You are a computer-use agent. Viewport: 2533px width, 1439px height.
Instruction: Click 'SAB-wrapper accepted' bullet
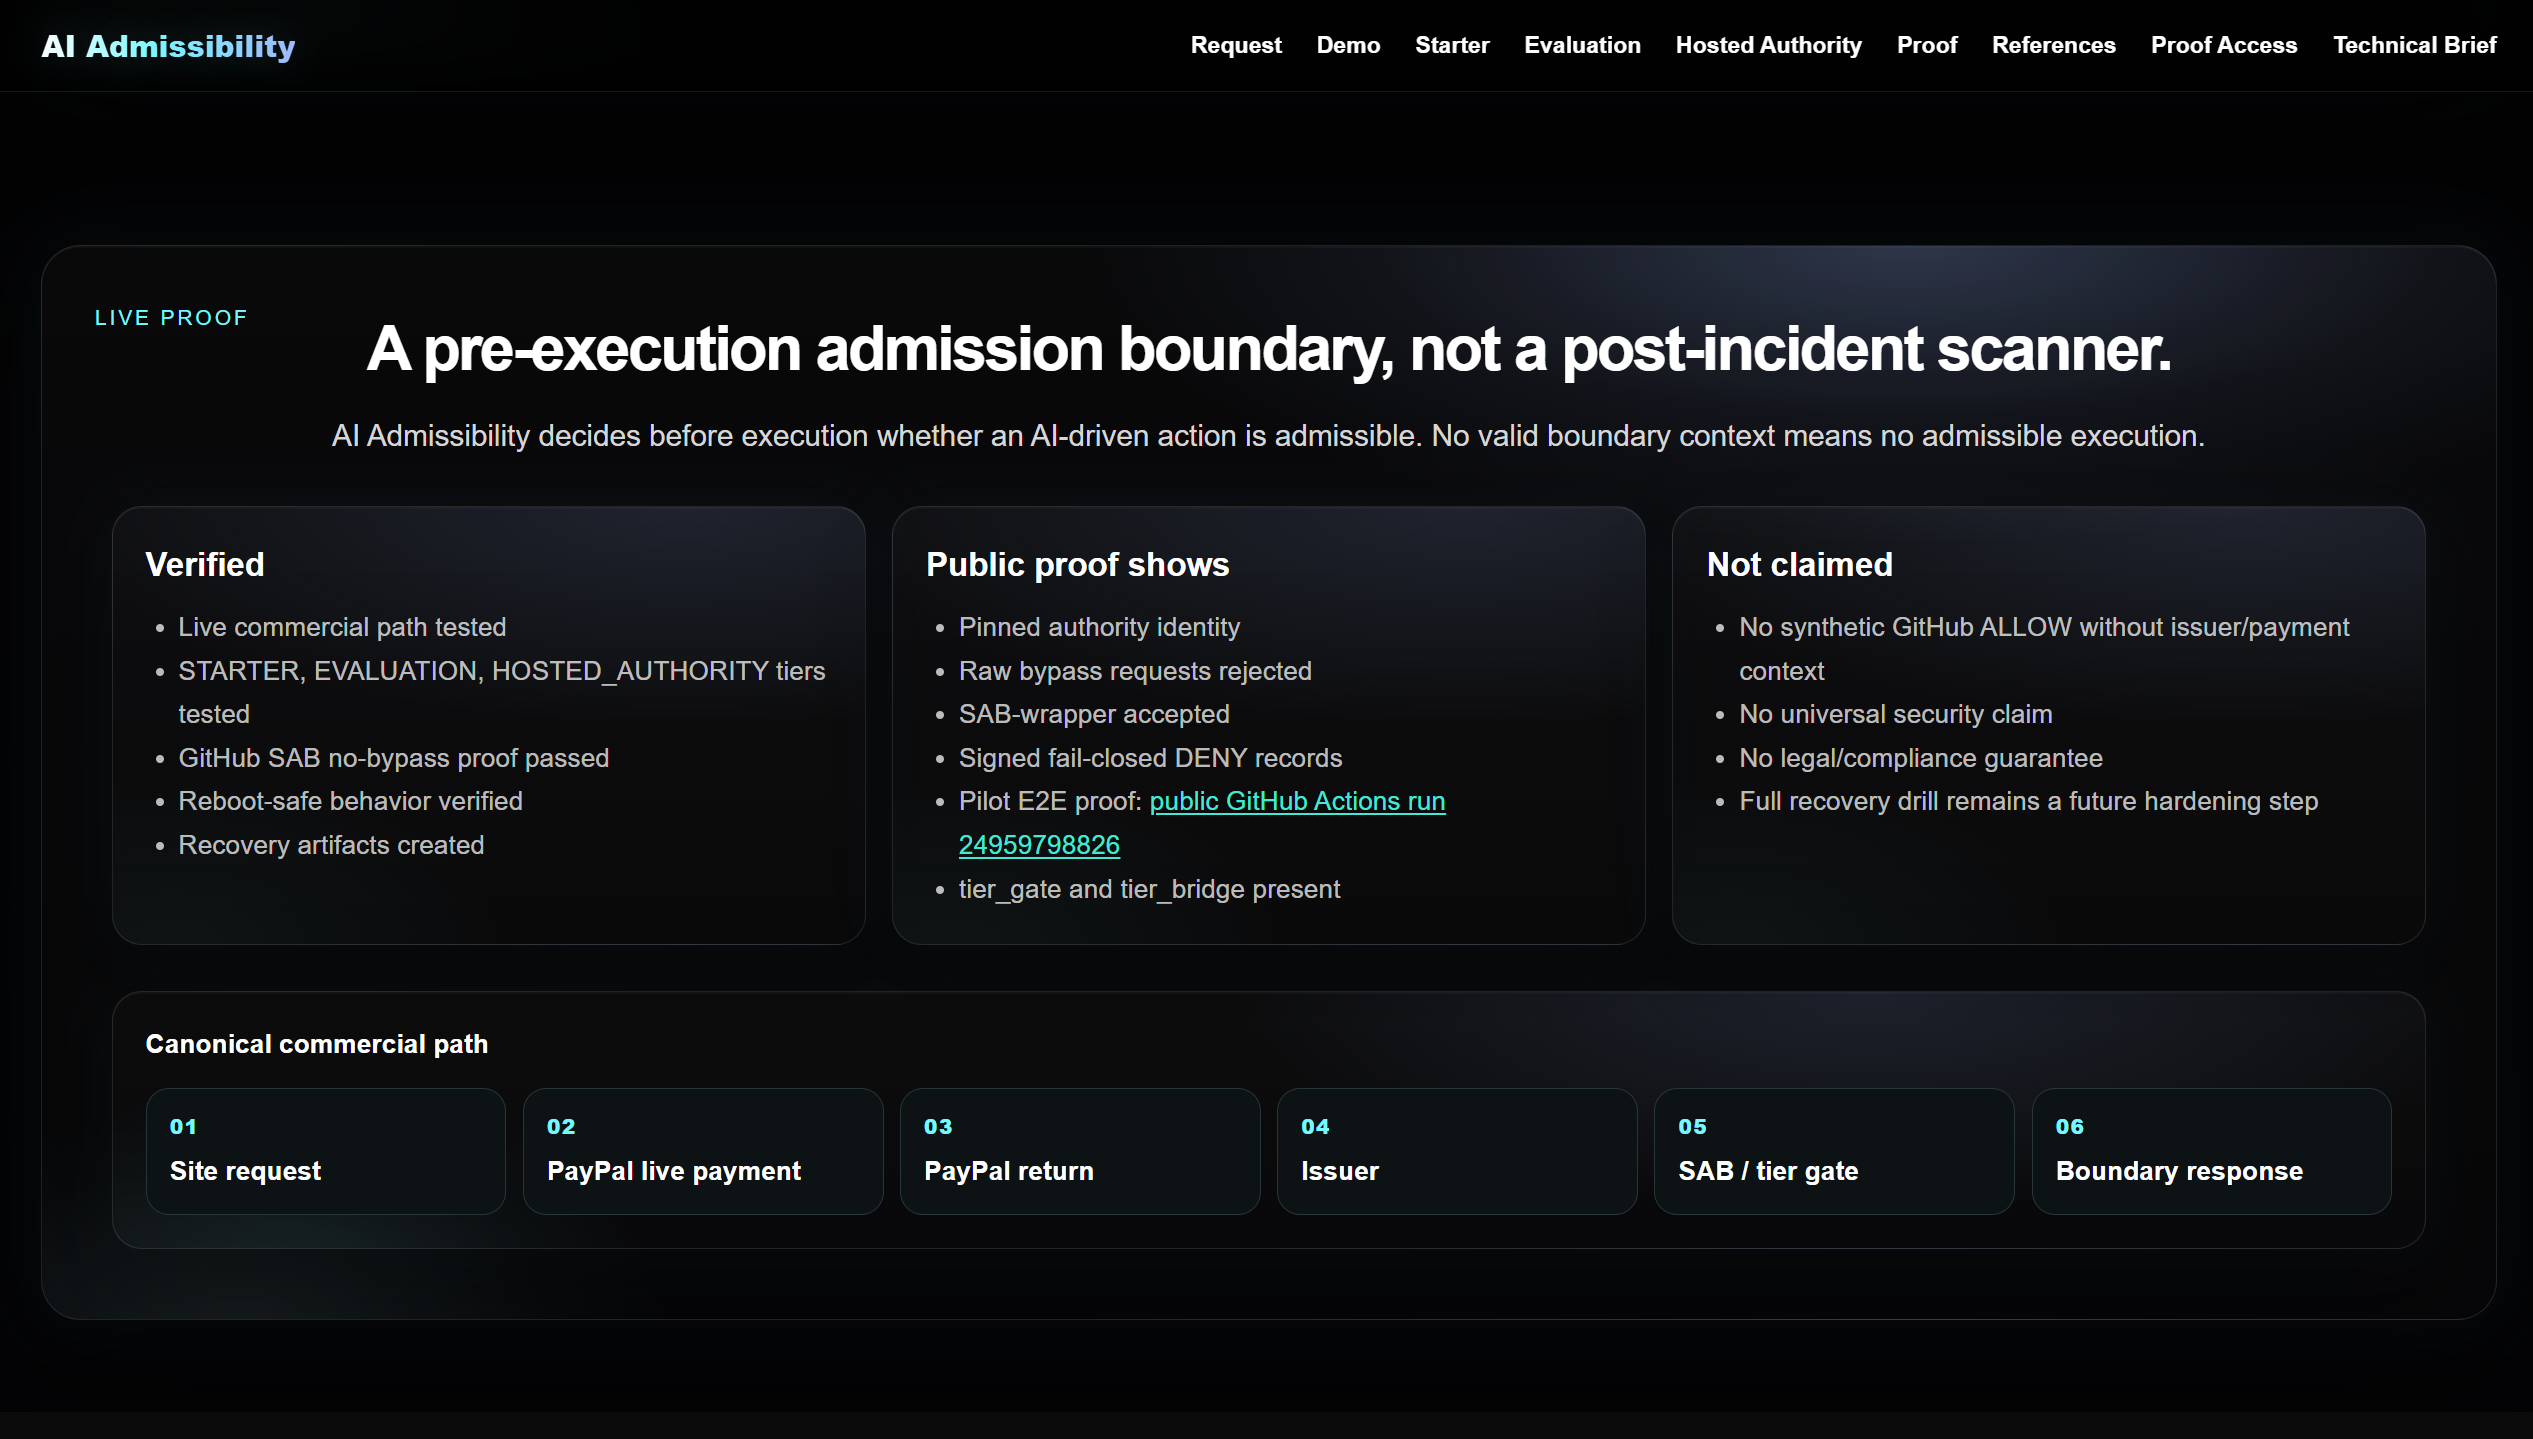[1094, 714]
